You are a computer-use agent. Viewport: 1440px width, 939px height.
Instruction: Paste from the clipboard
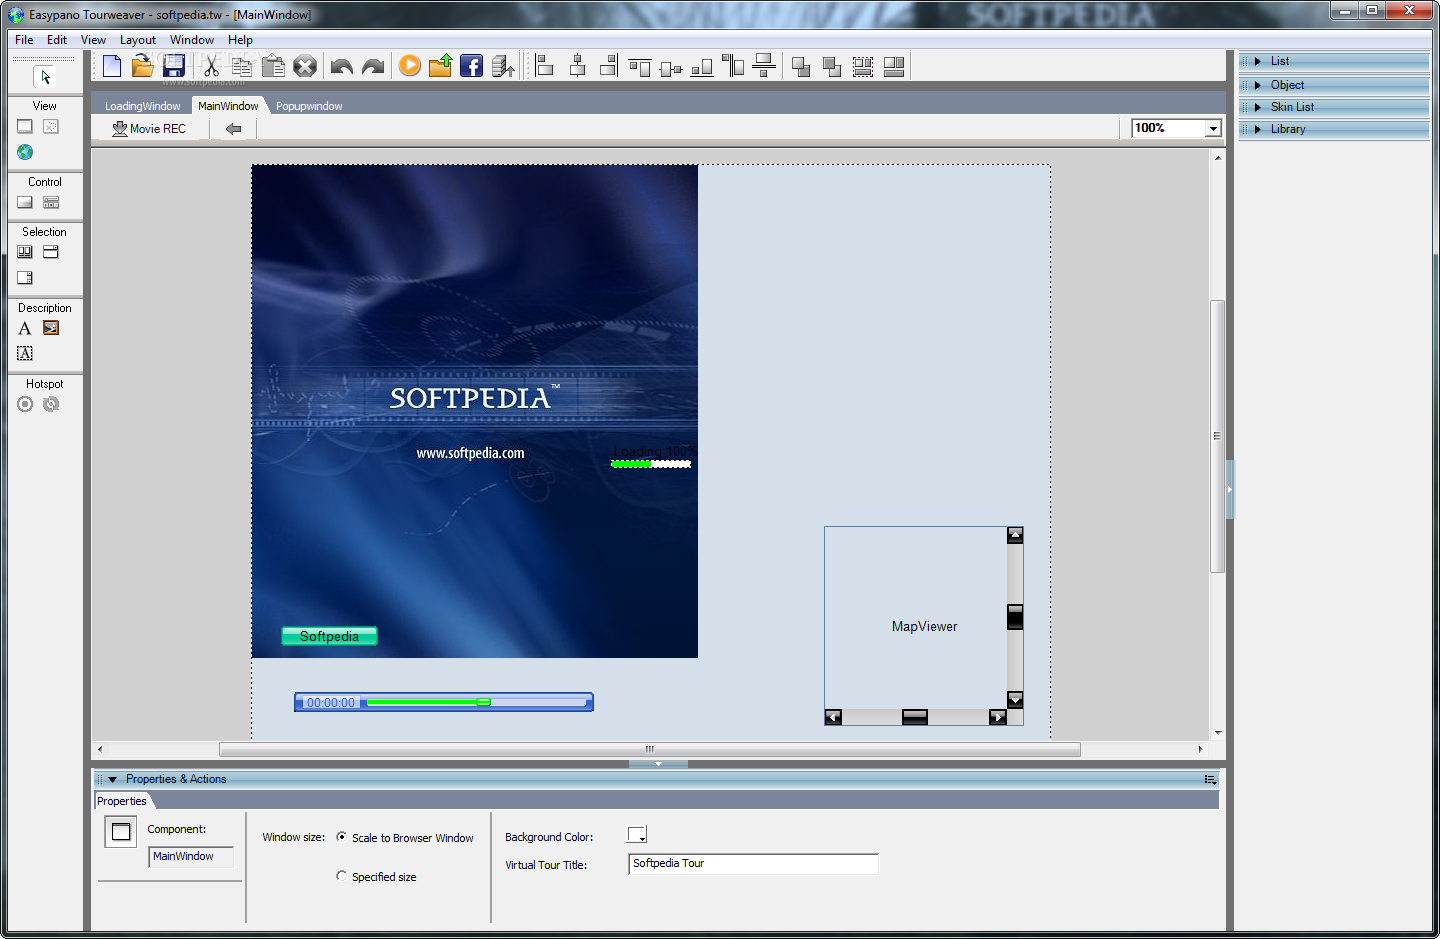[273, 66]
